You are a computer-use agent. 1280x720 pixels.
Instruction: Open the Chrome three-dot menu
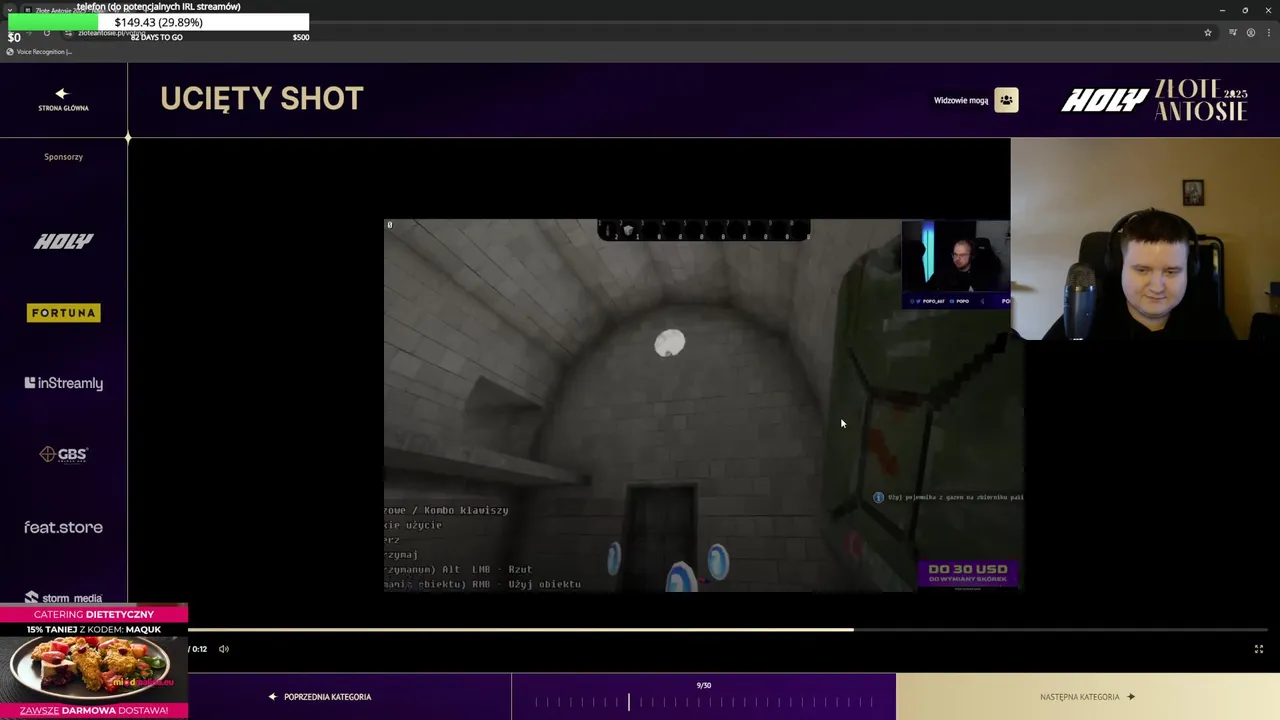1267,33
